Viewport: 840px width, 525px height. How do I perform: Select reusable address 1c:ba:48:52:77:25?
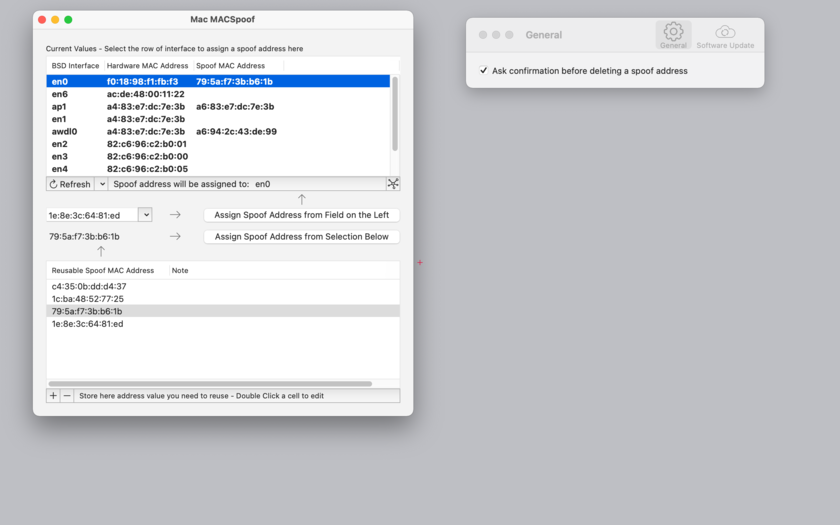pyautogui.click(x=223, y=298)
